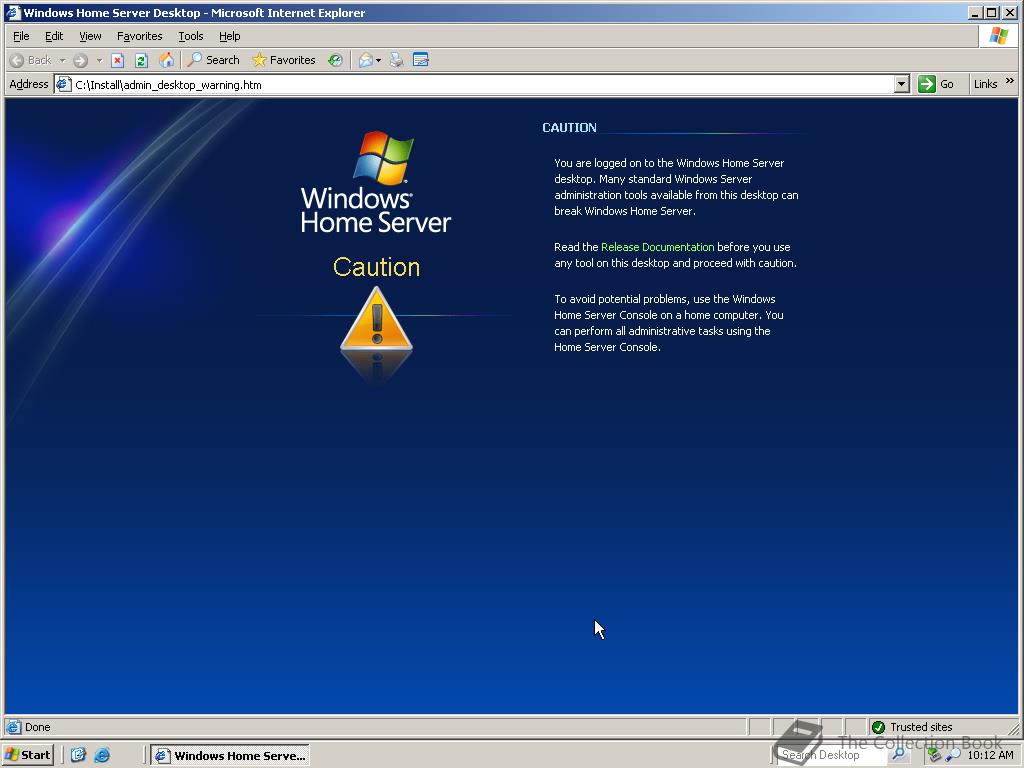Click the yellow Caution warning triangle image
Image resolution: width=1024 pixels, height=768 pixels.
(x=376, y=319)
